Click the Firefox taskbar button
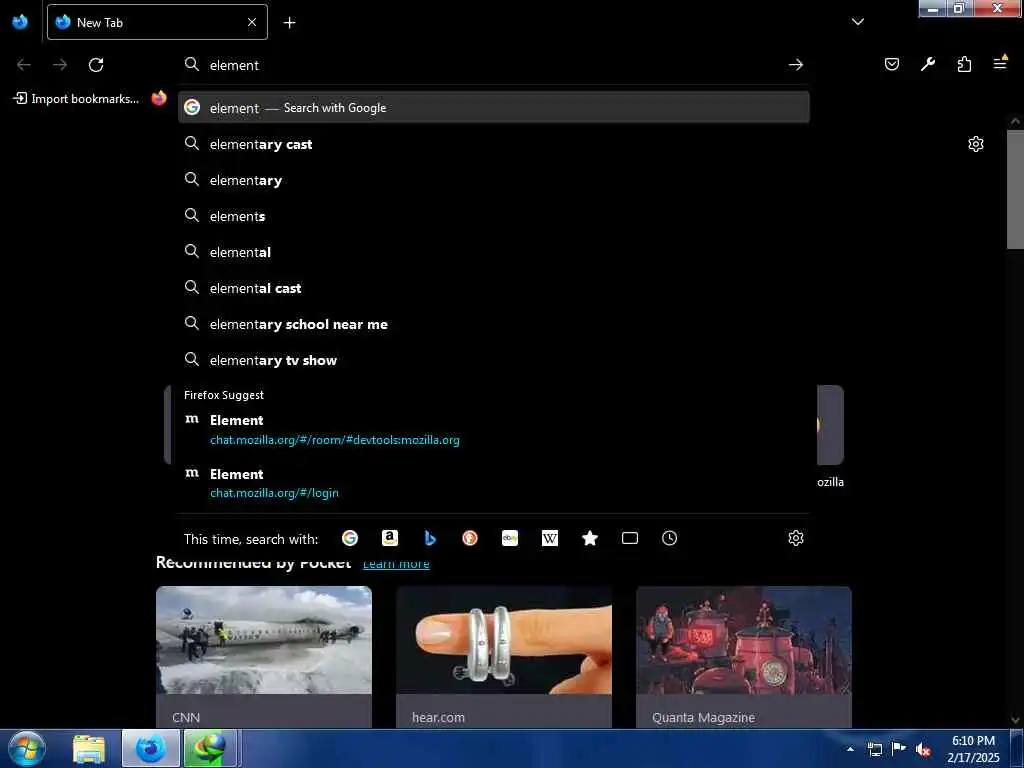1024x768 pixels. tap(151, 748)
